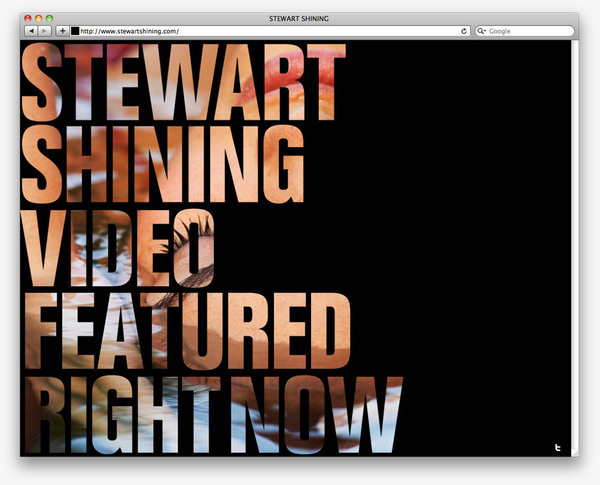Click the STEWART SHINING window title
The height and width of the screenshot is (485, 600).
click(299, 18)
